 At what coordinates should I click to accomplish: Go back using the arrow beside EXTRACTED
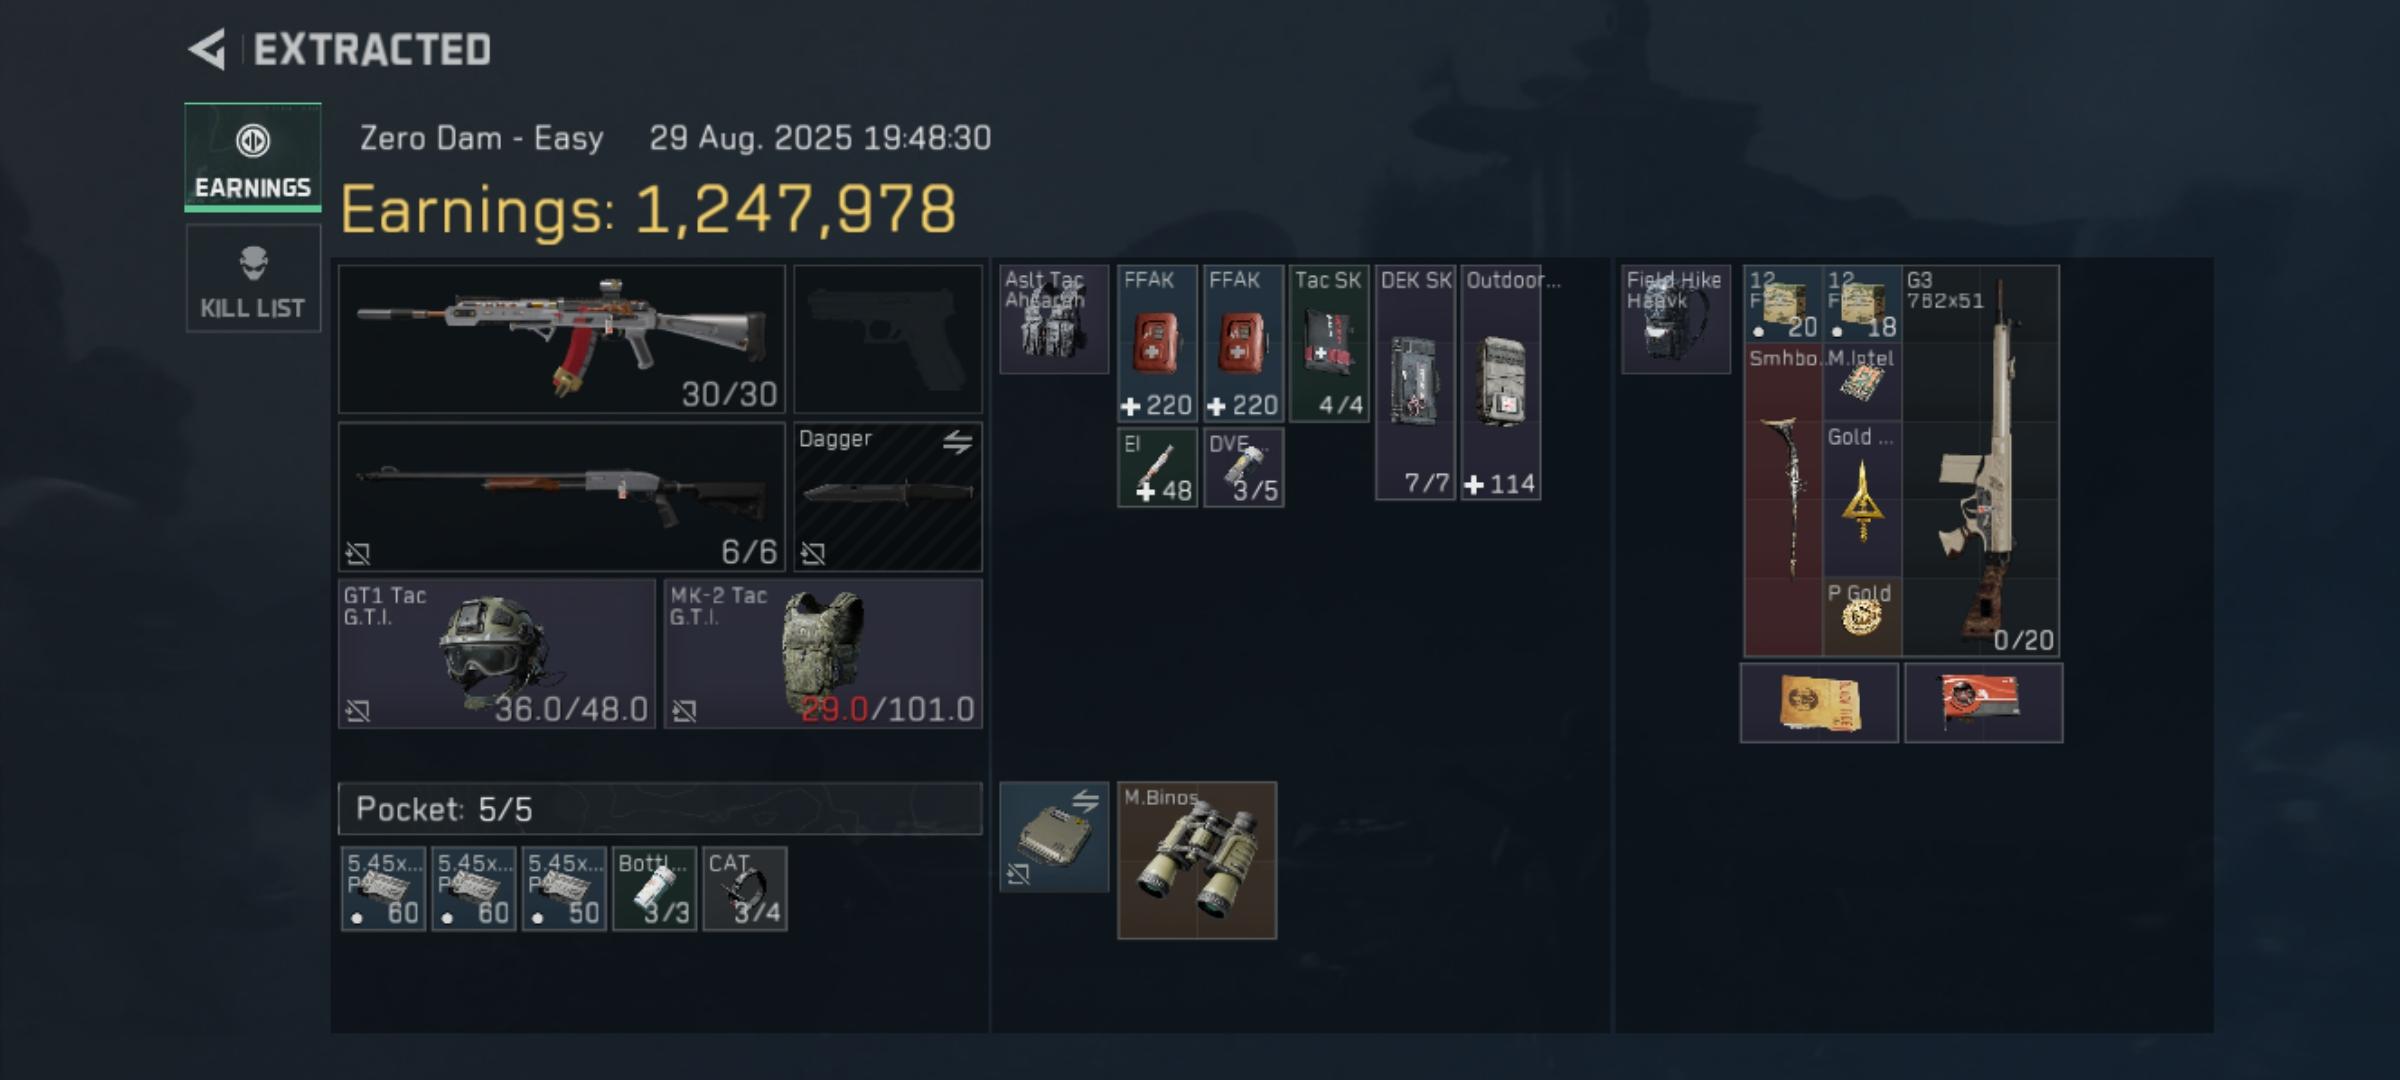[x=207, y=49]
